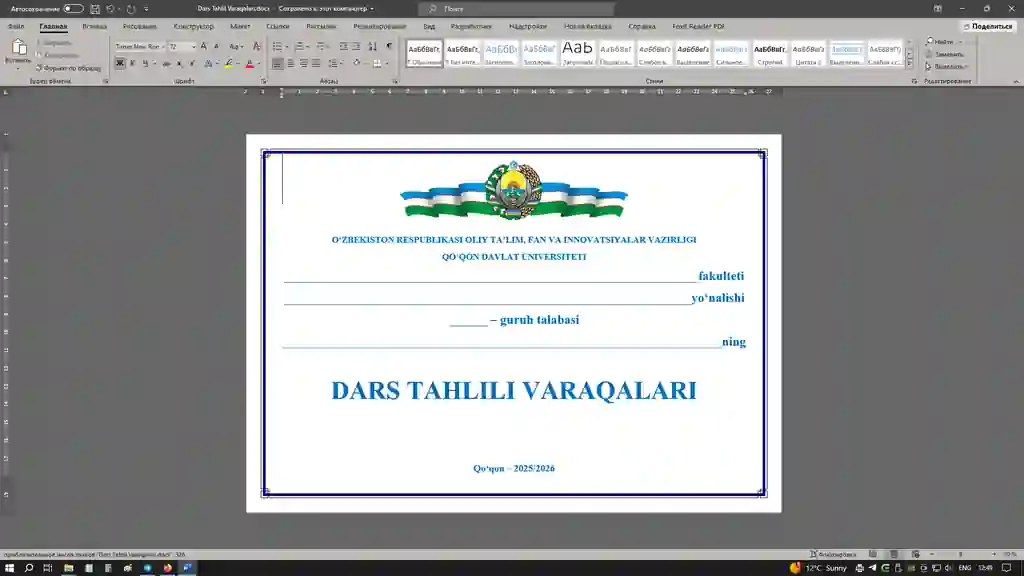Switch to the Design (Конструктор) tab
1024x576 pixels.
coord(193,27)
